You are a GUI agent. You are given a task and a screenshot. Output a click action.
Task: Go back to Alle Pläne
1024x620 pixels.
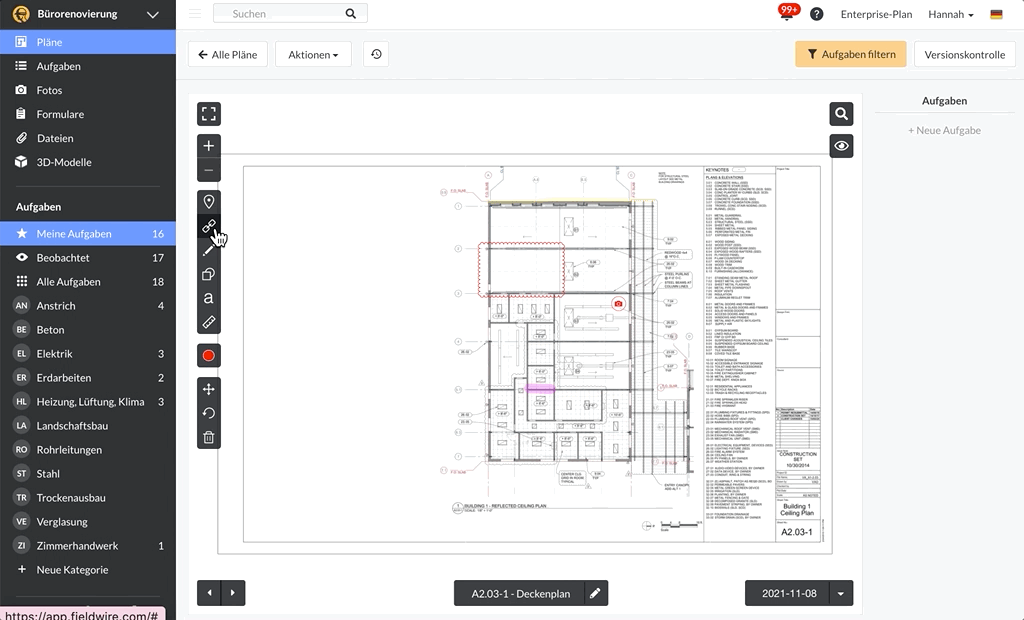pyautogui.click(x=227, y=54)
